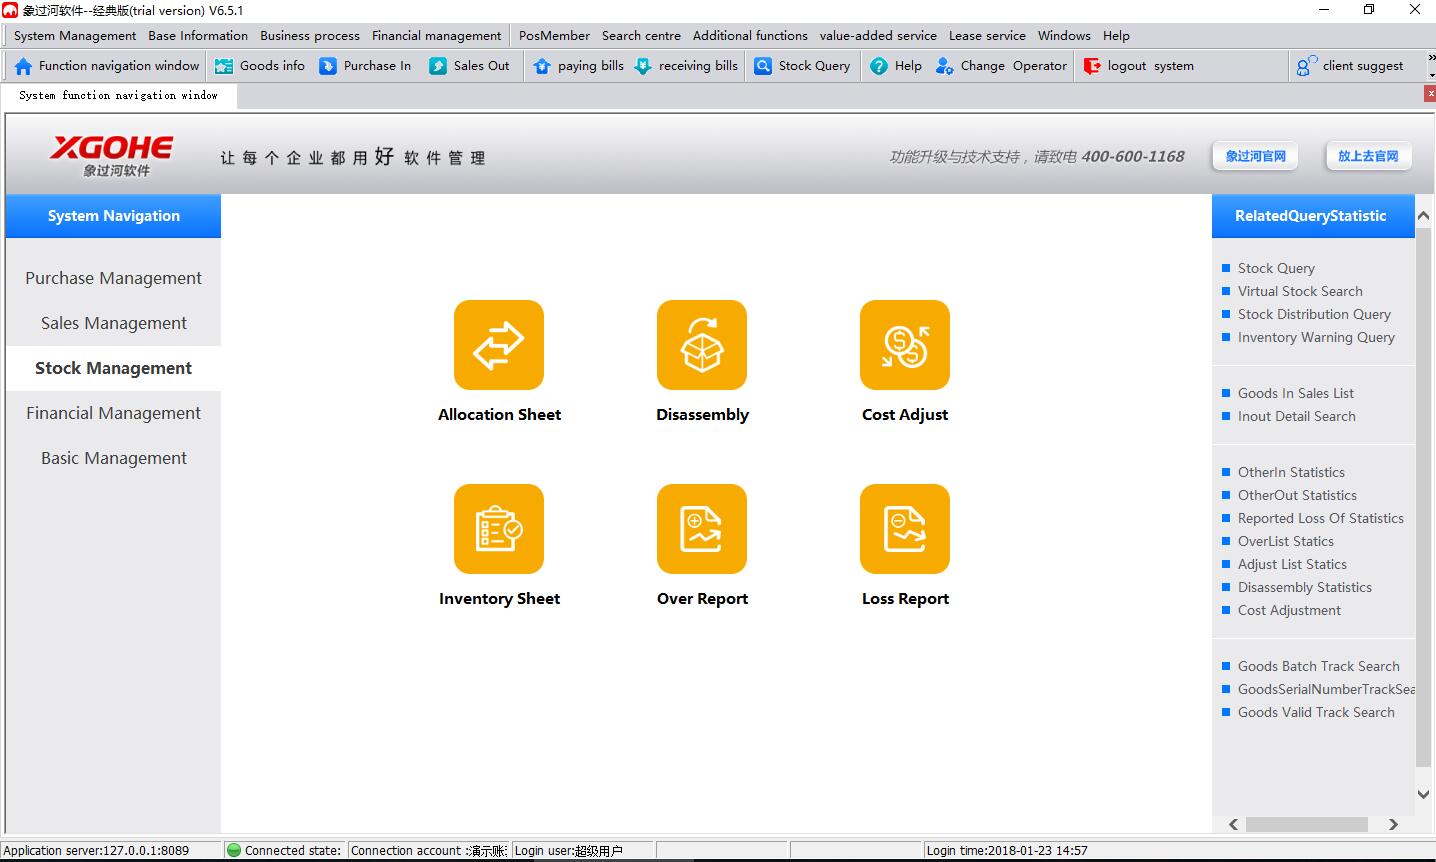
Task: Open Cost Adjustment link
Action: 1289,610
